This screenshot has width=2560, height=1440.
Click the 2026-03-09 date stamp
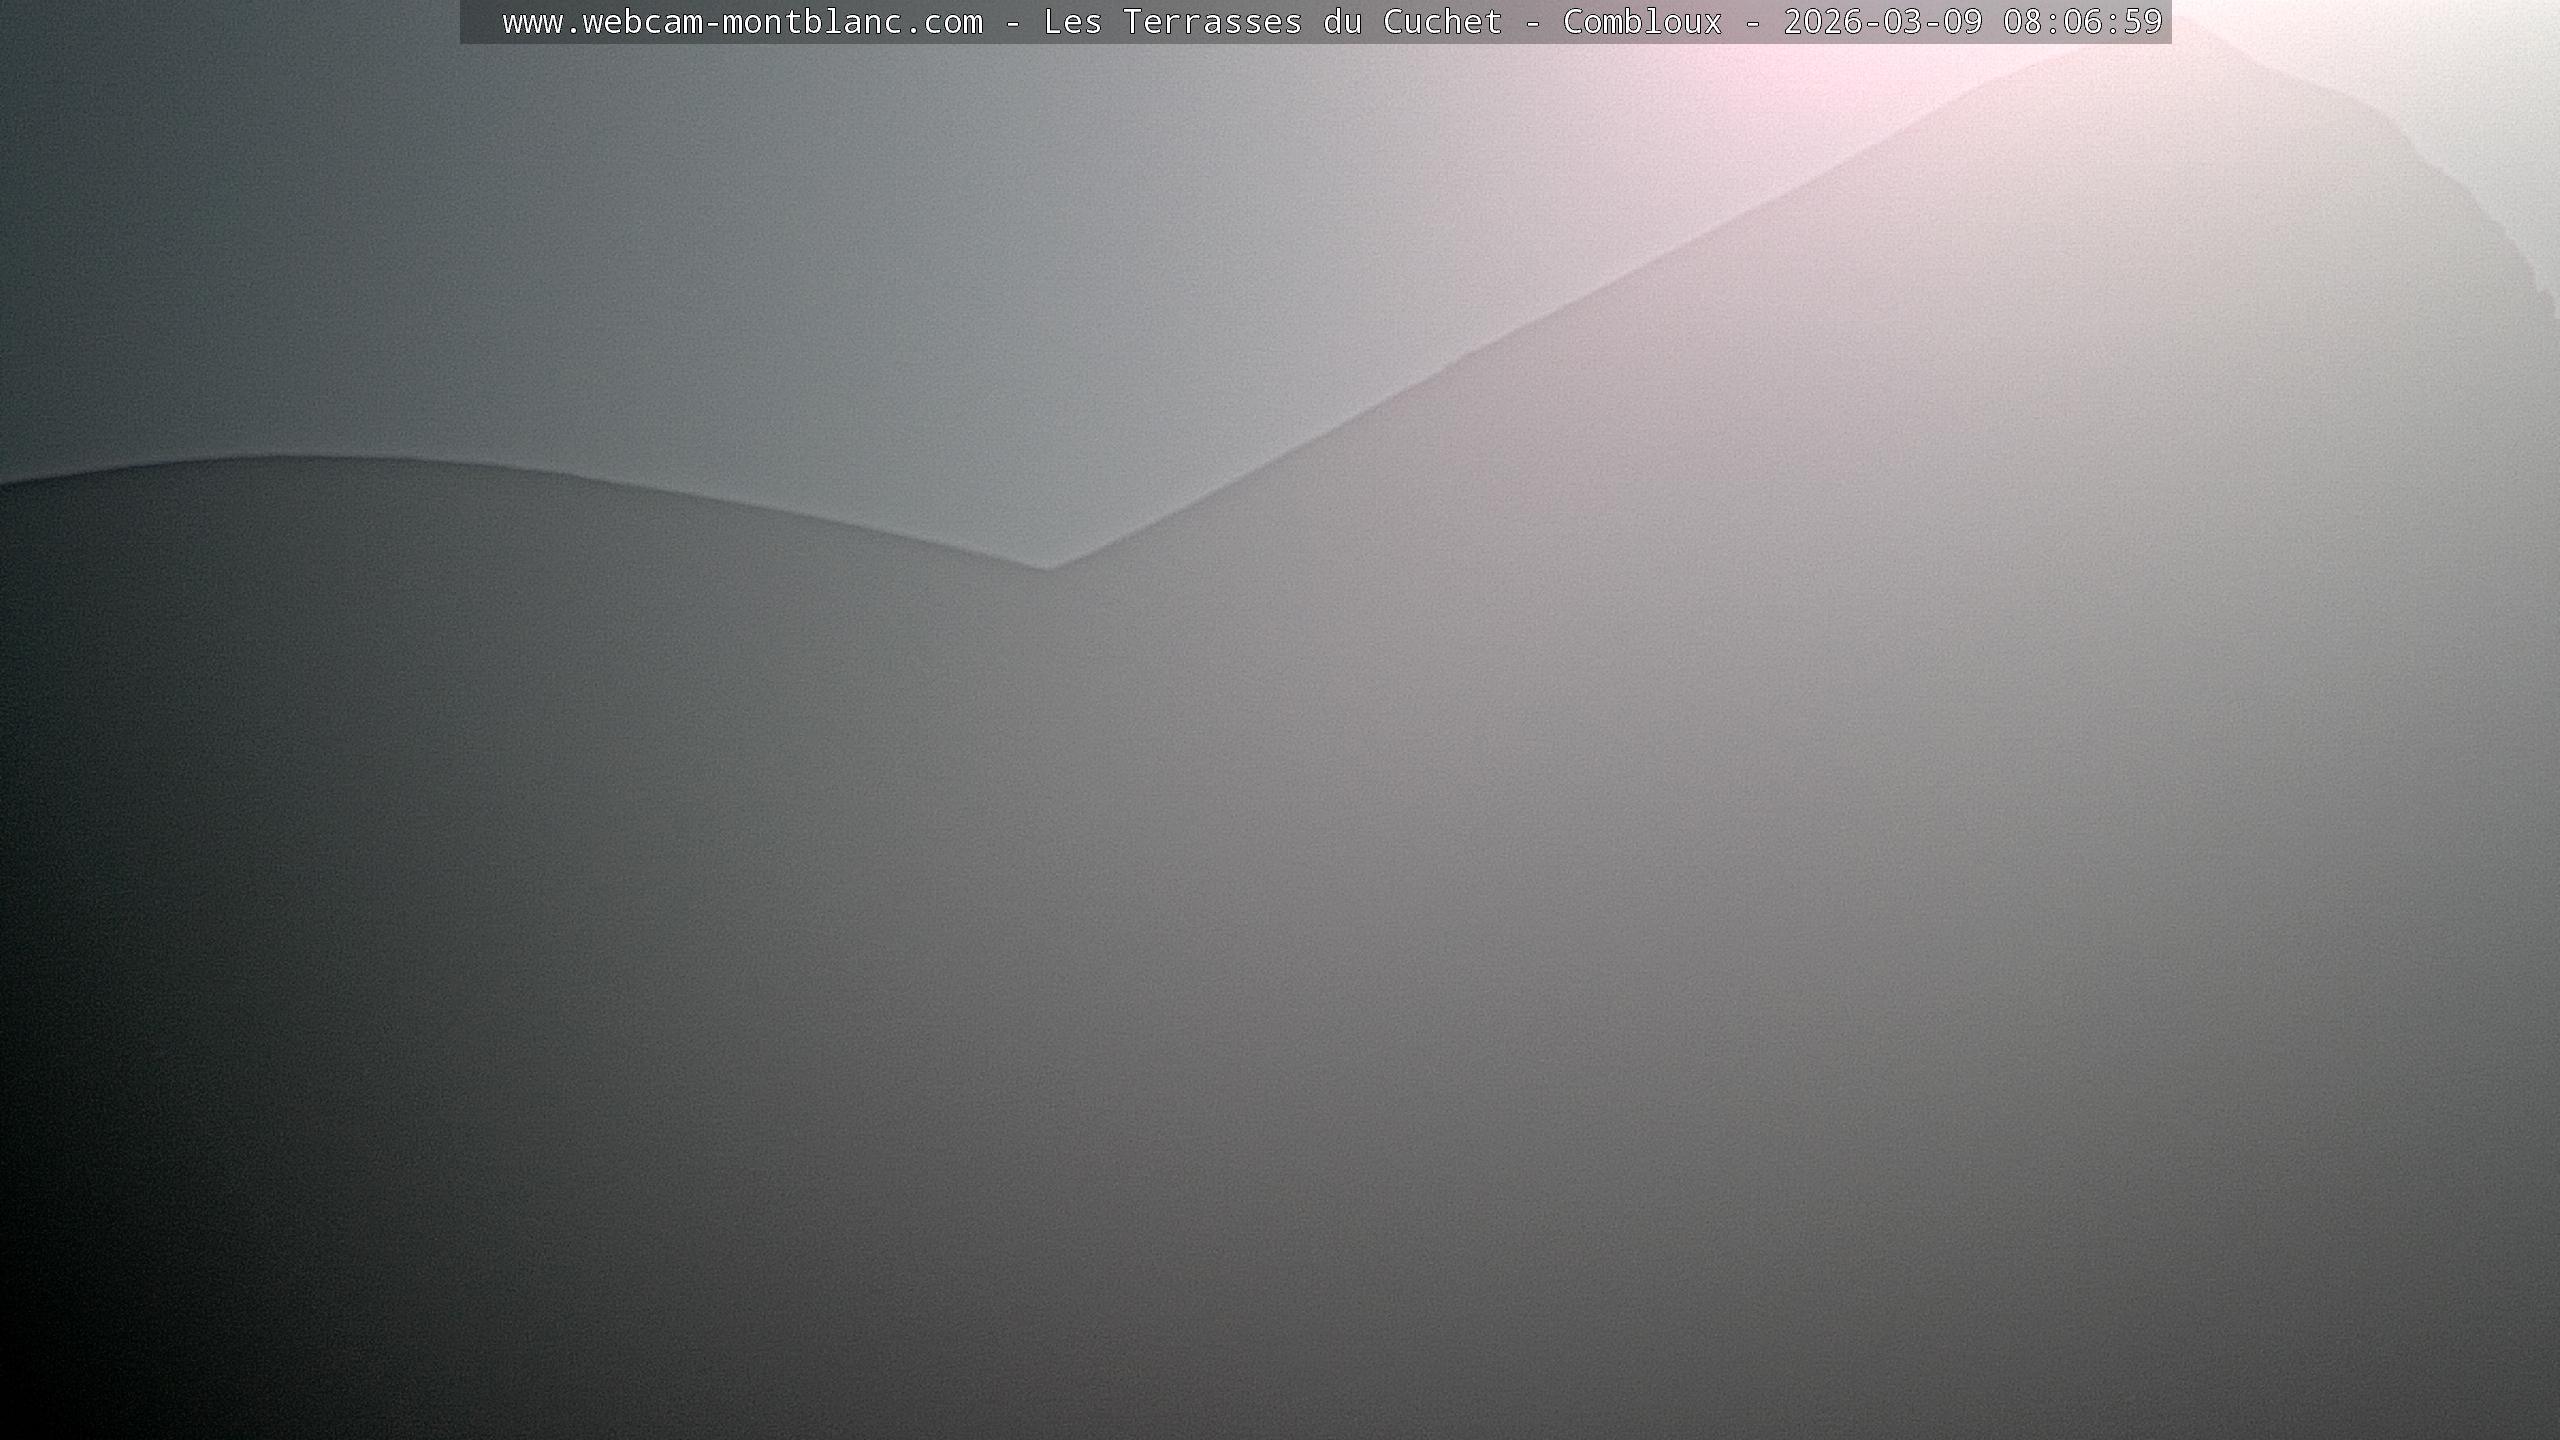tap(1882, 22)
